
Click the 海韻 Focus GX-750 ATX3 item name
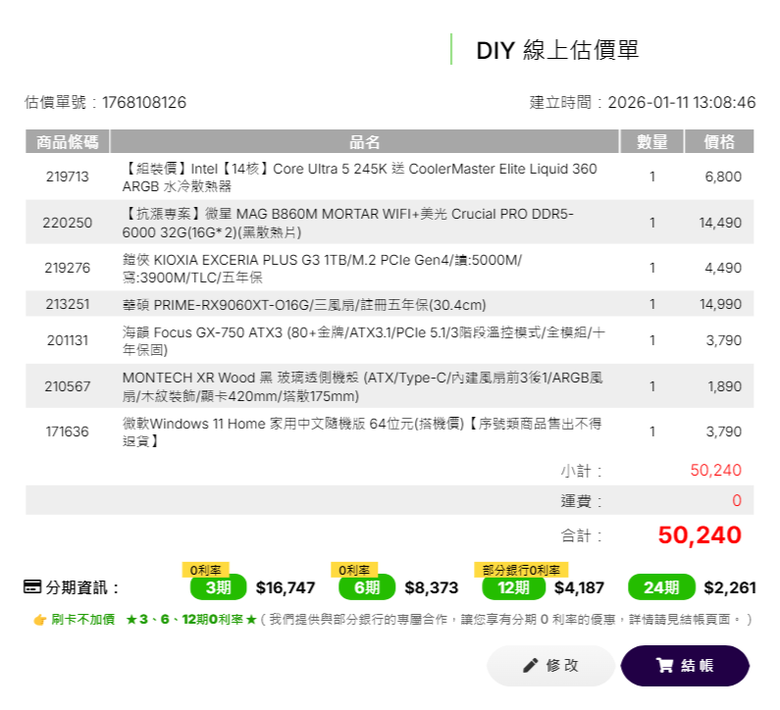[364, 341]
